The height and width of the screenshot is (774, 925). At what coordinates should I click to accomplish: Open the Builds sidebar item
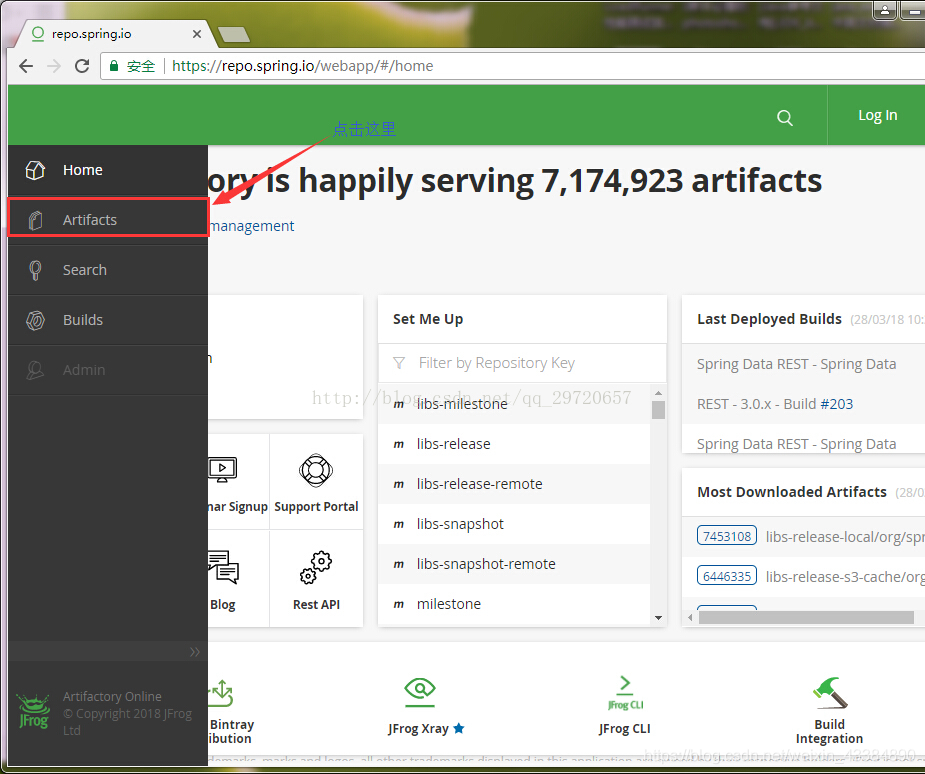[x=108, y=320]
